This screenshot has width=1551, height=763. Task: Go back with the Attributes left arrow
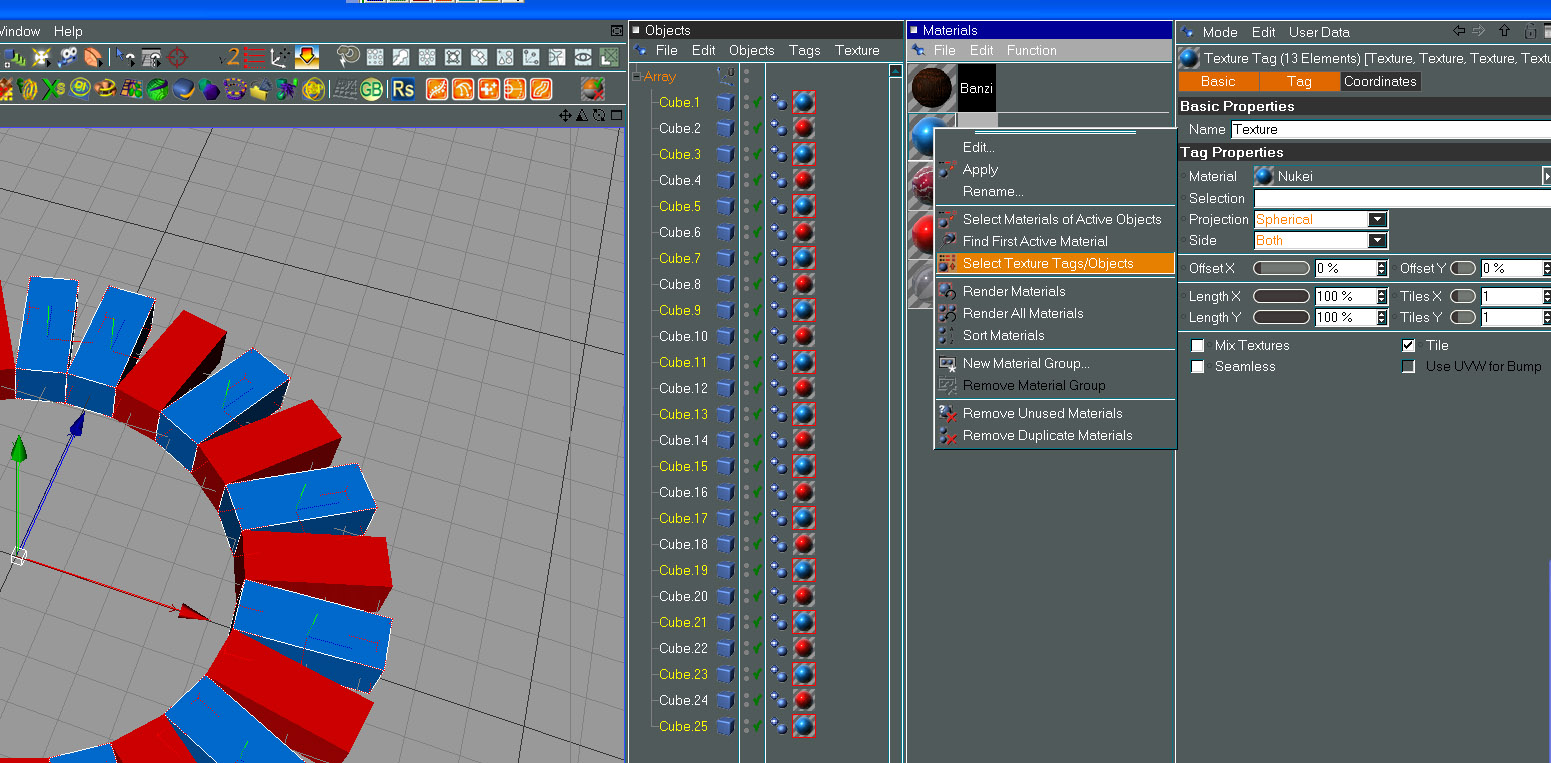pyautogui.click(x=1460, y=31)
